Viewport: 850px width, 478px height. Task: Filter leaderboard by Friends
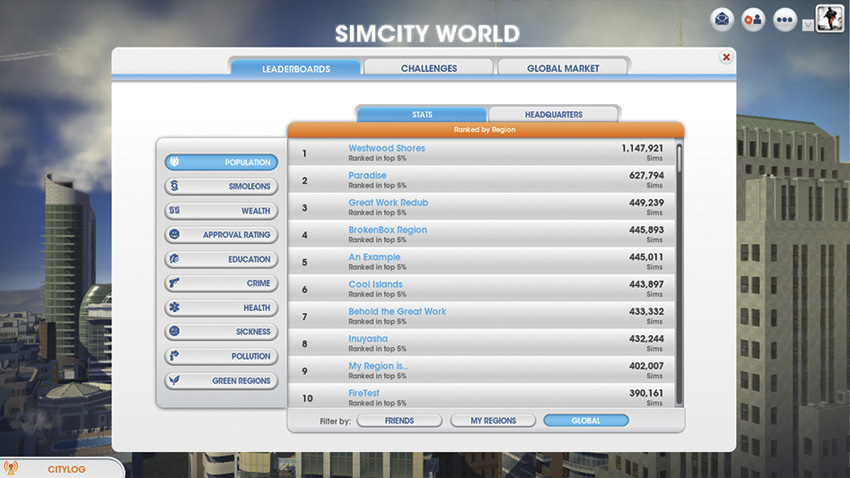point(400,421)
